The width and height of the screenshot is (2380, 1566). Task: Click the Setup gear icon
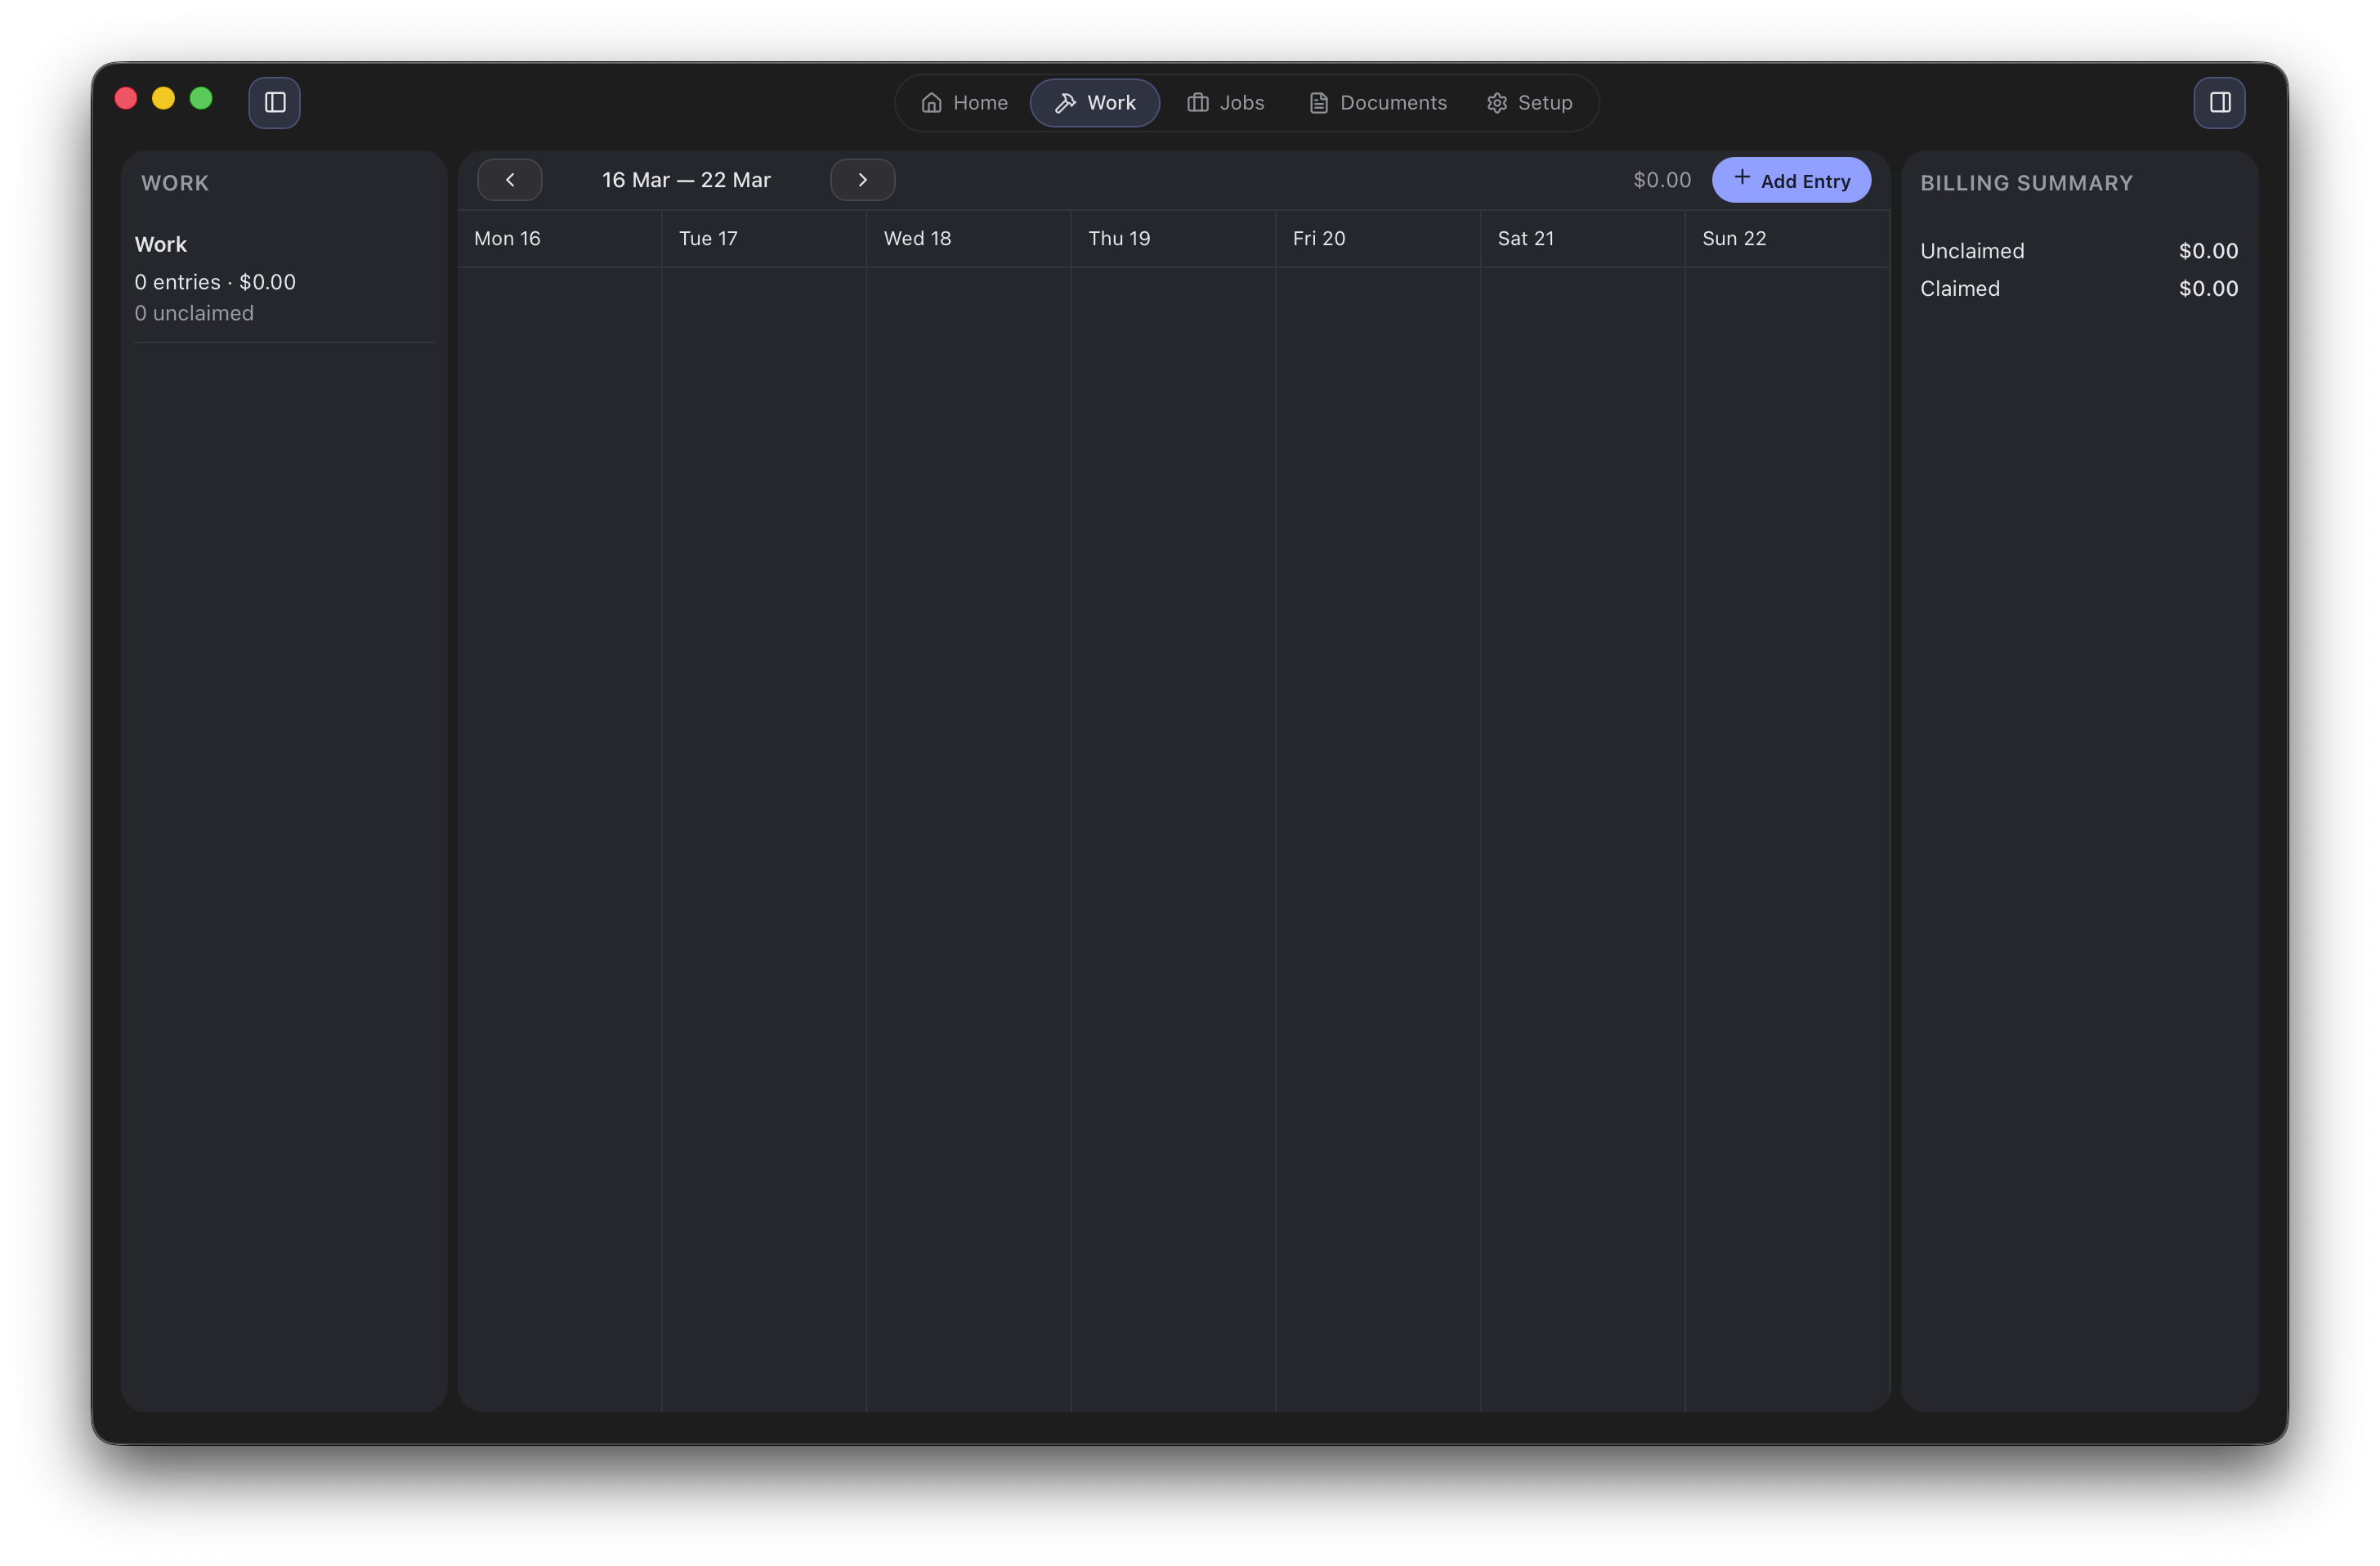point(1496,103)
